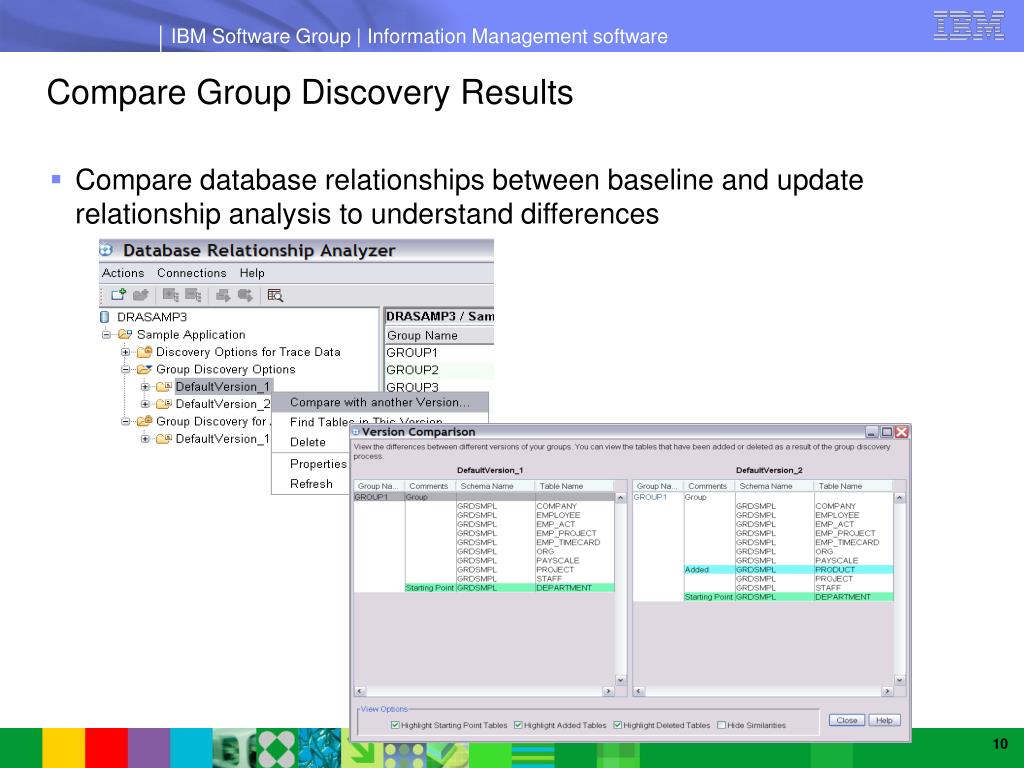1024x768 pixels.
Task: Select the GROUP1 row in the main window list
Action: coord(439,353)
